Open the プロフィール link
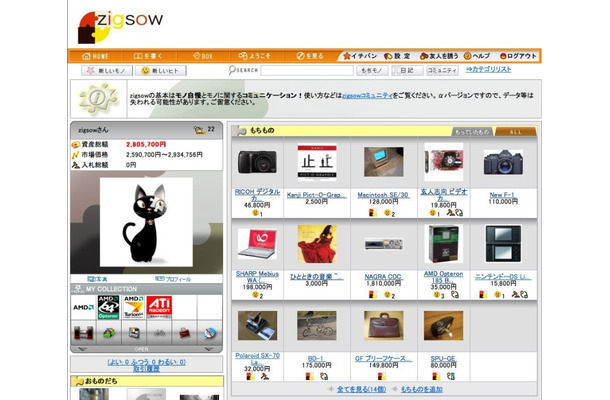This screenshot has height=400, width=610. point(173,279)
